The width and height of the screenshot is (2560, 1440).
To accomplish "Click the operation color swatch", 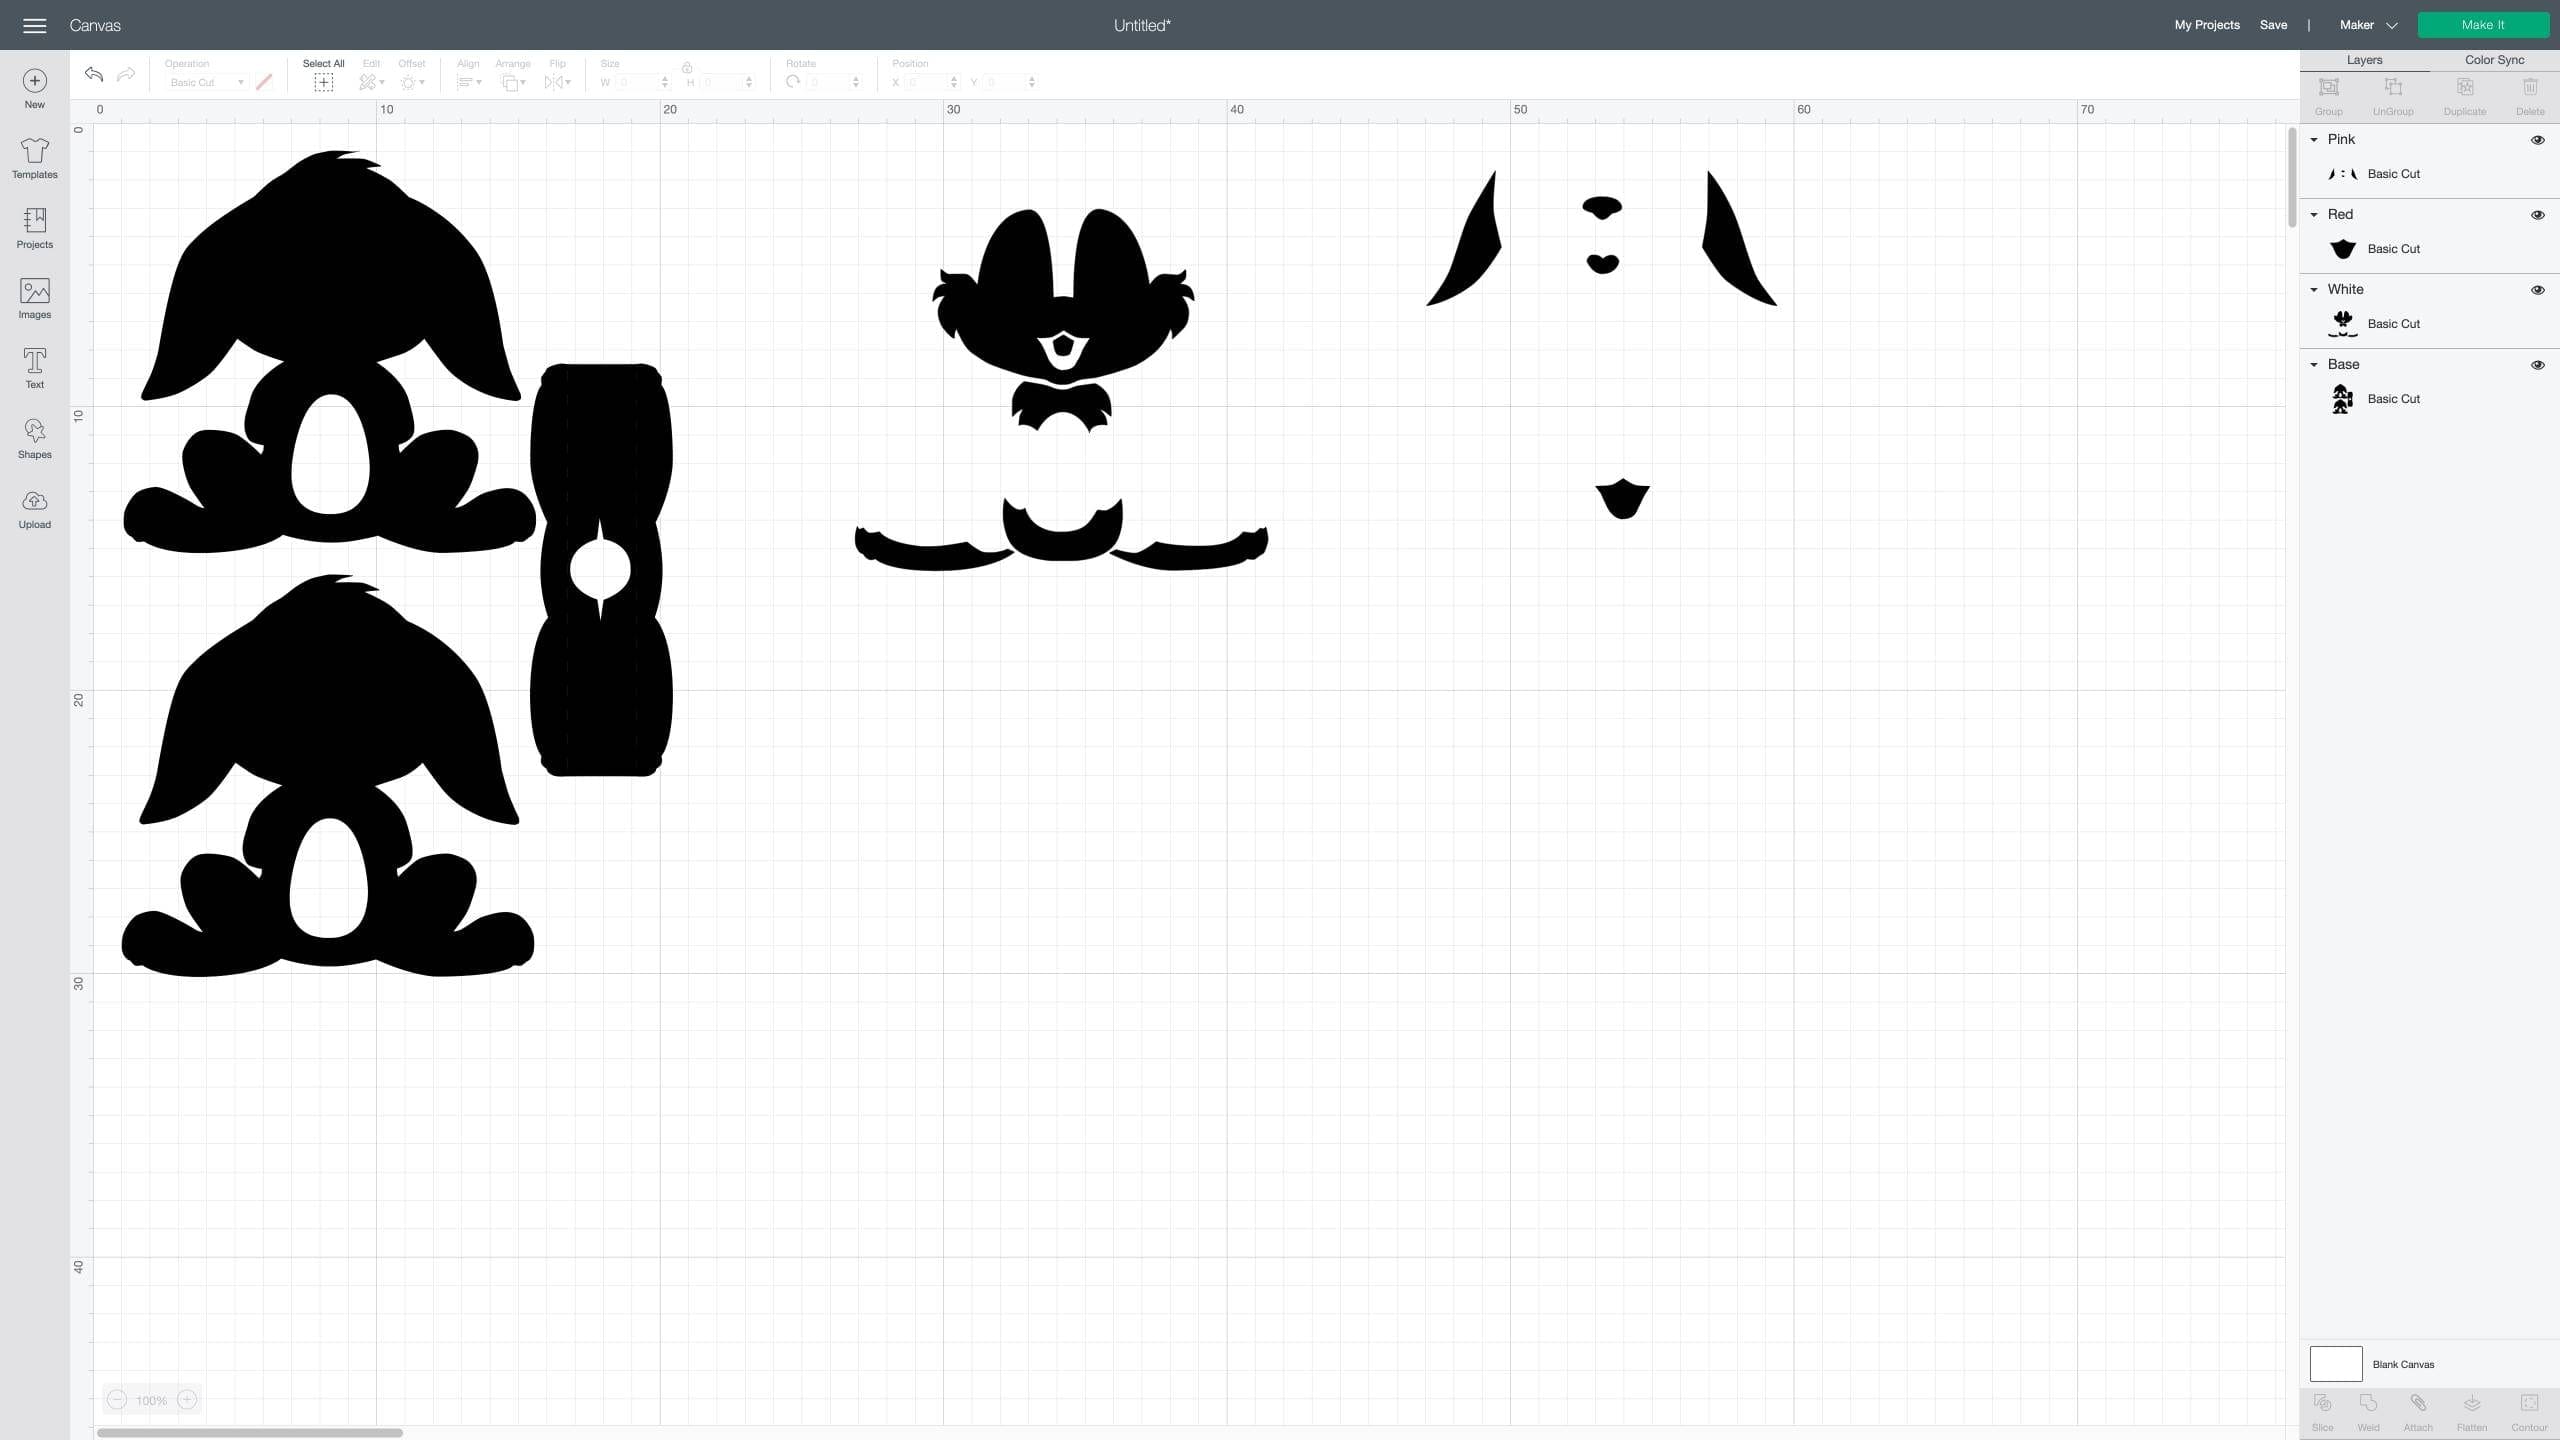I will click(264, 83).
